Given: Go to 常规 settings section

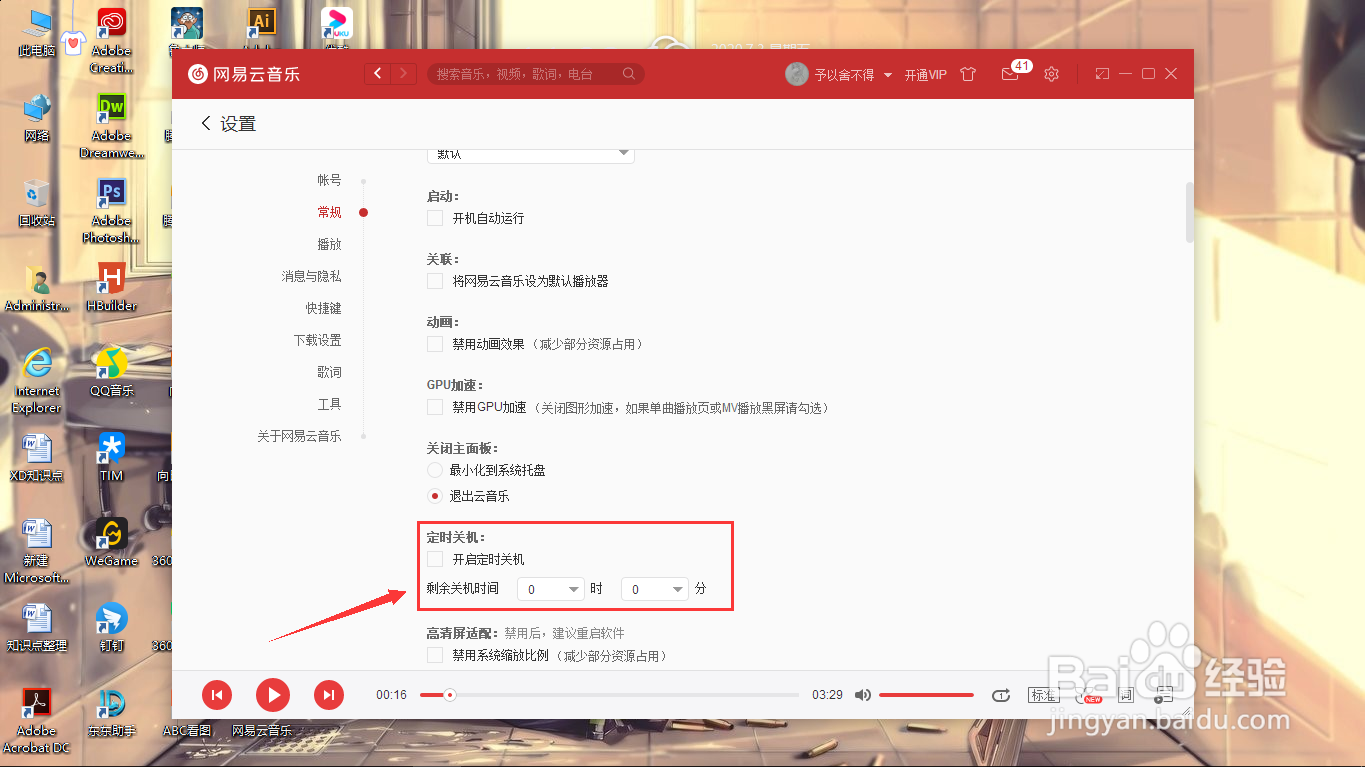Looking at the screenshot, I should tap(329, 212).
